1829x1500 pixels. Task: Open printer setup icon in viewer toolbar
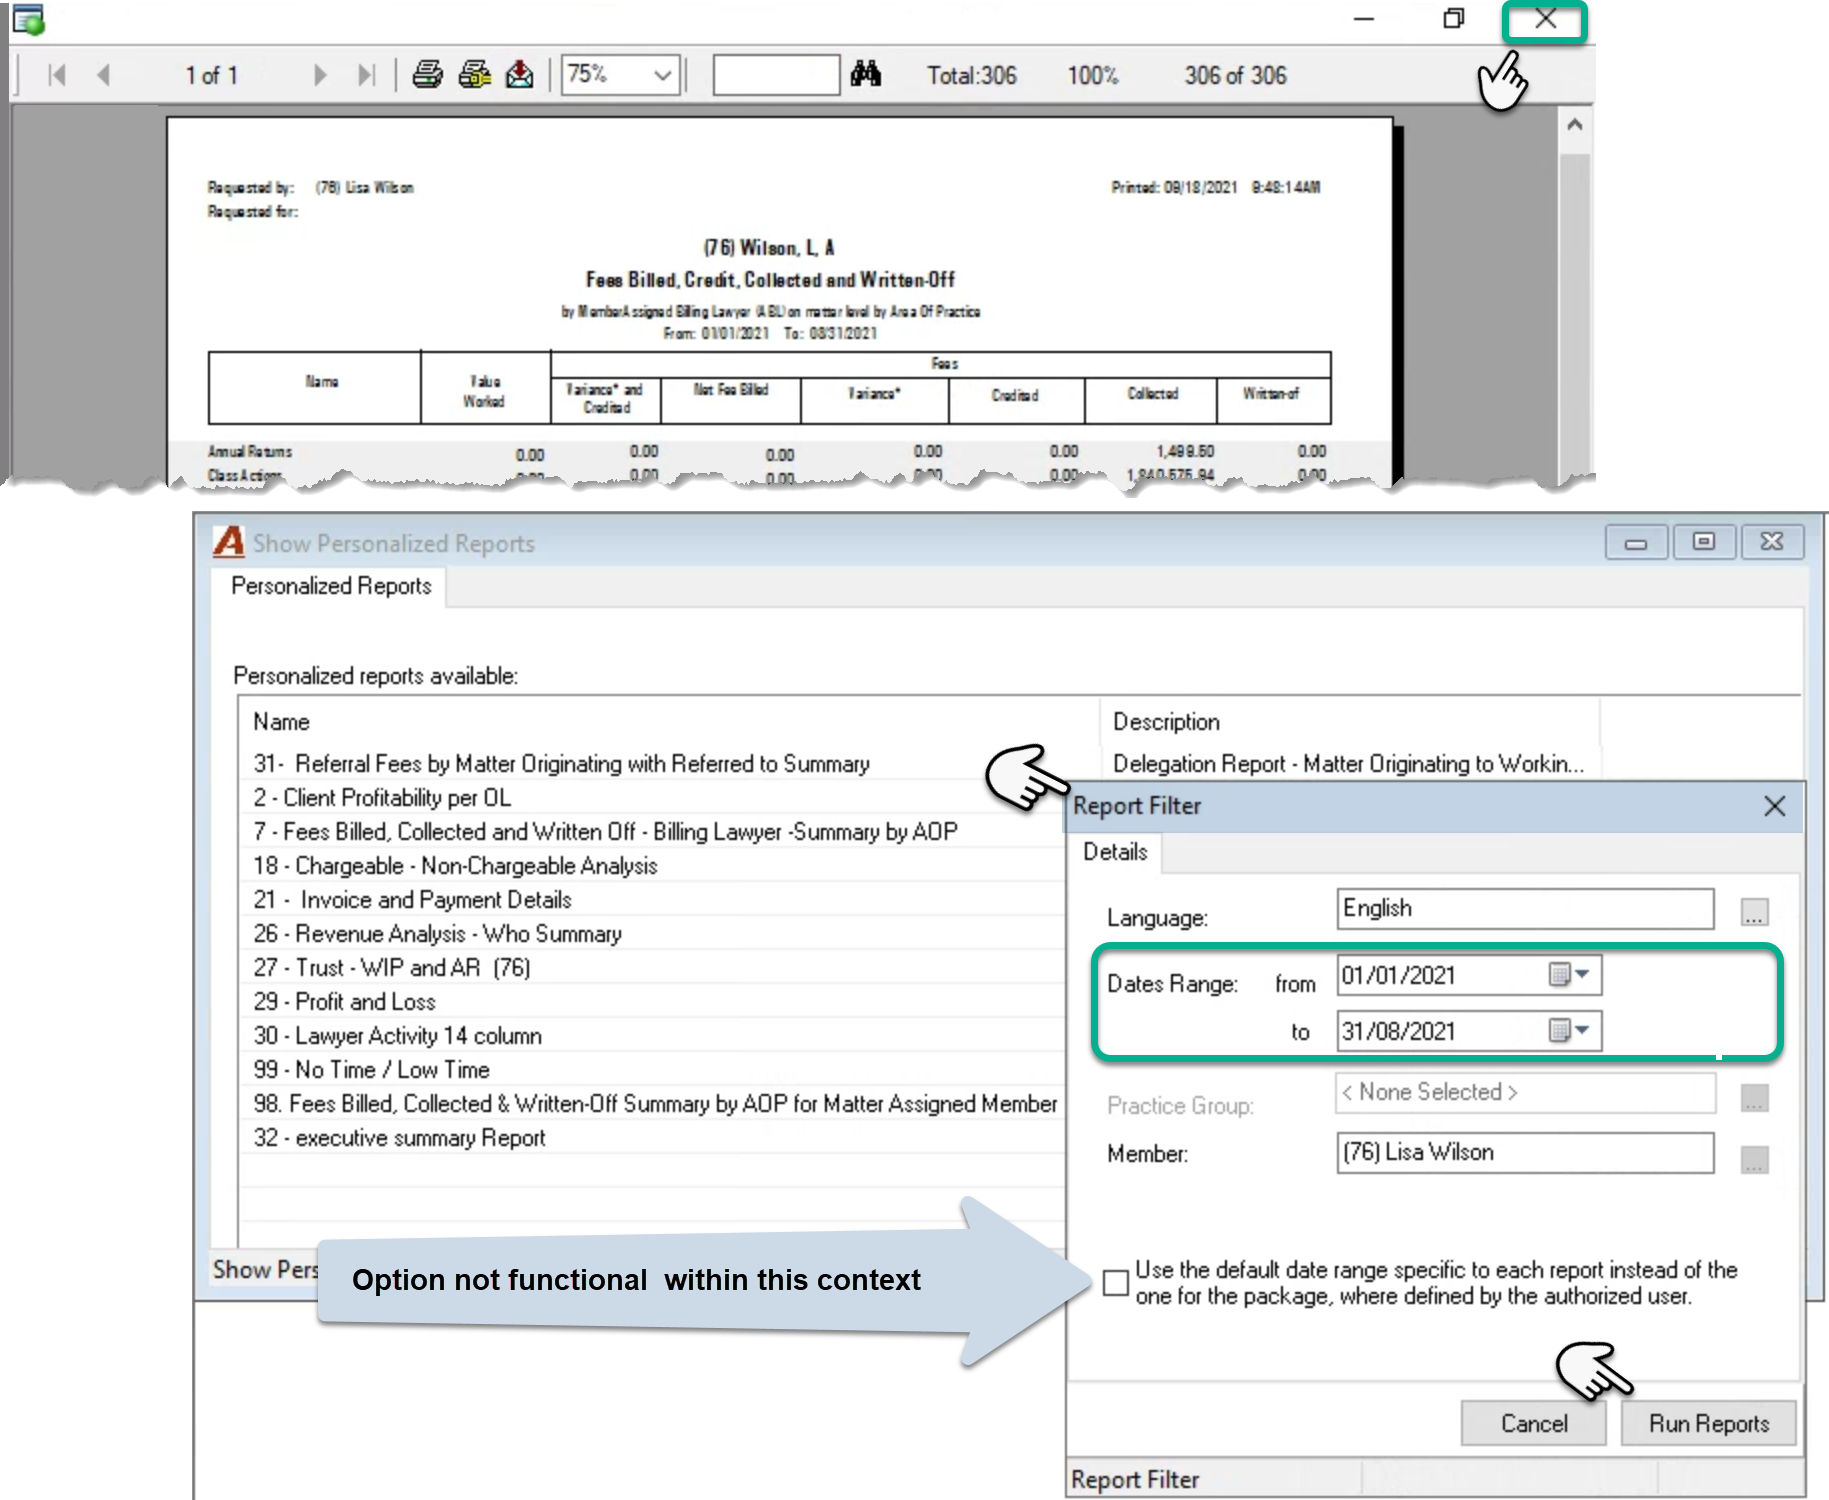474,74
